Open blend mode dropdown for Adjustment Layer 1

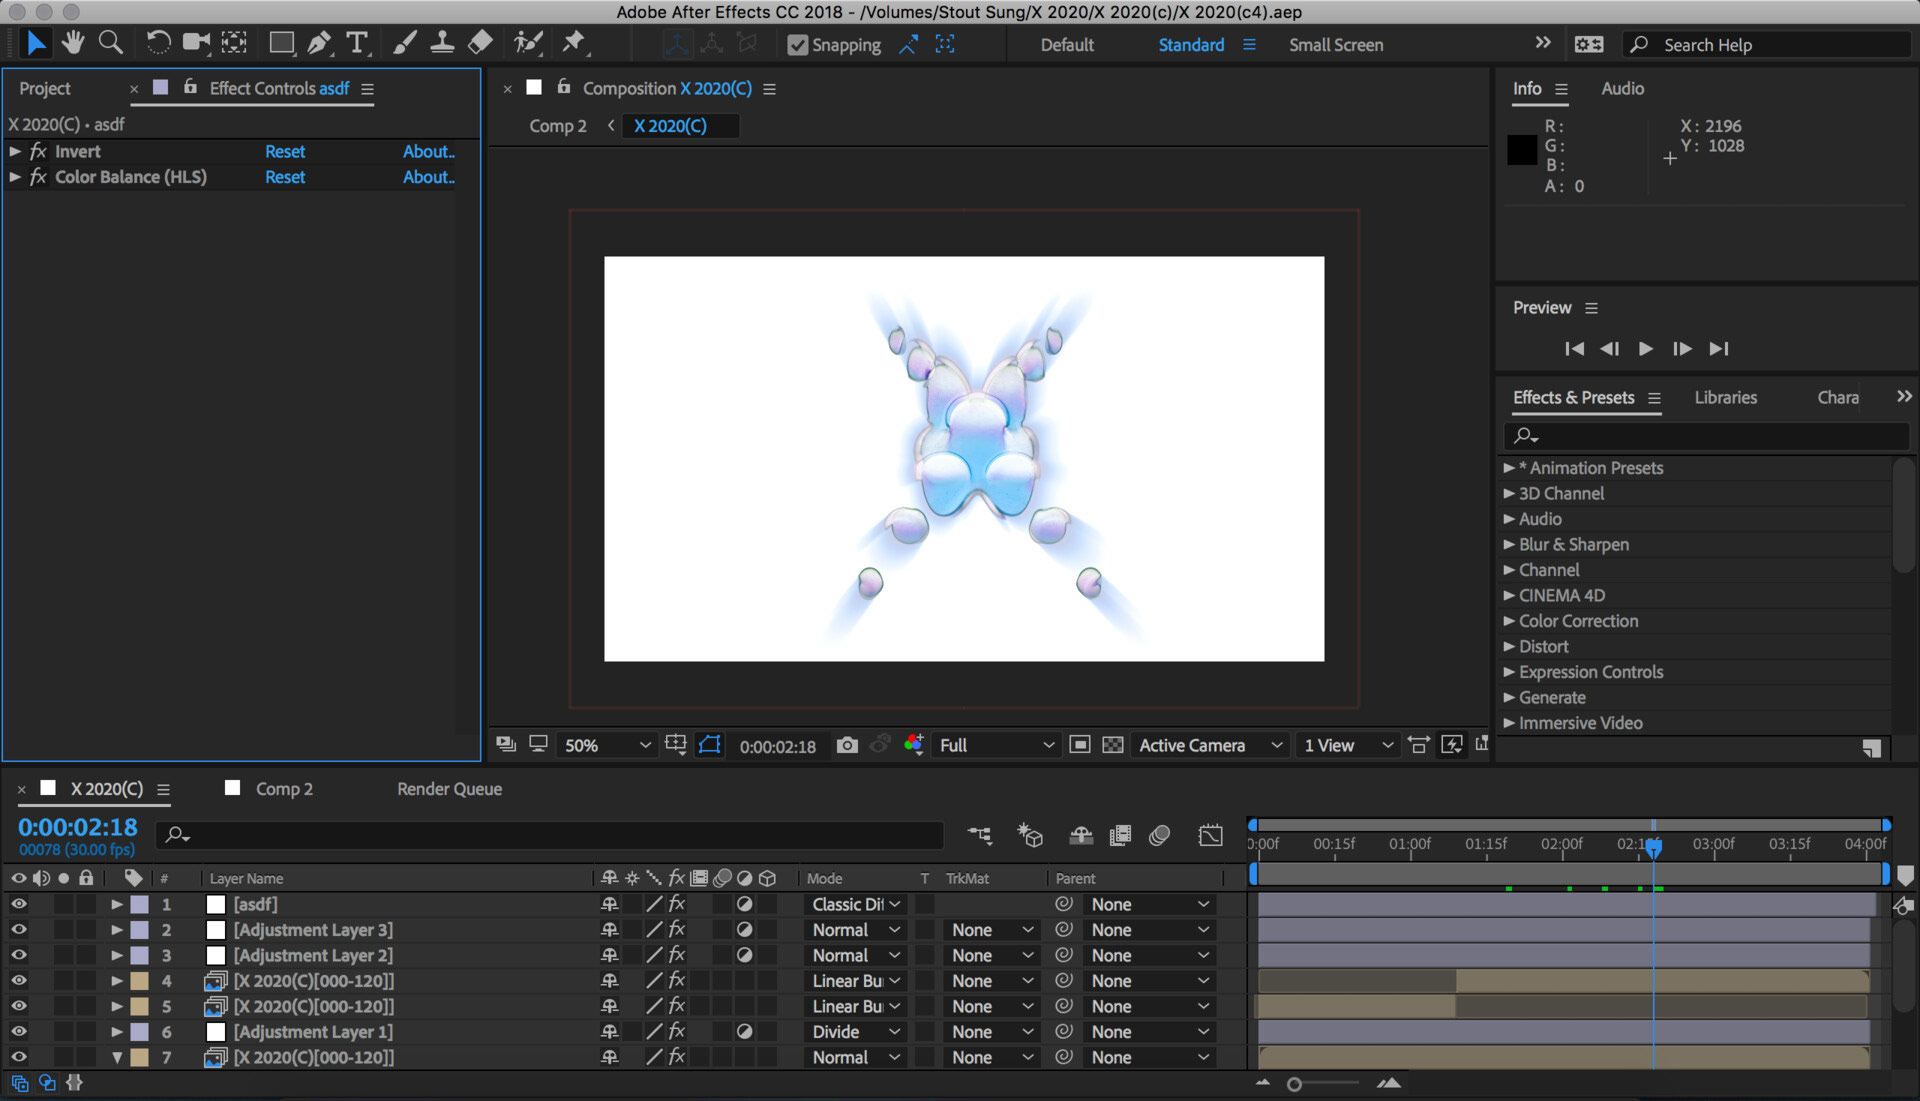856,1032
